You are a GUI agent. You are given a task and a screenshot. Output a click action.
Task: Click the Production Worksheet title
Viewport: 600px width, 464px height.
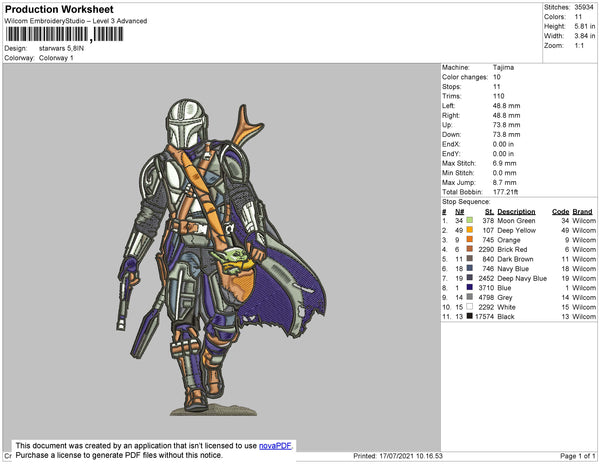tap(66, 9)
